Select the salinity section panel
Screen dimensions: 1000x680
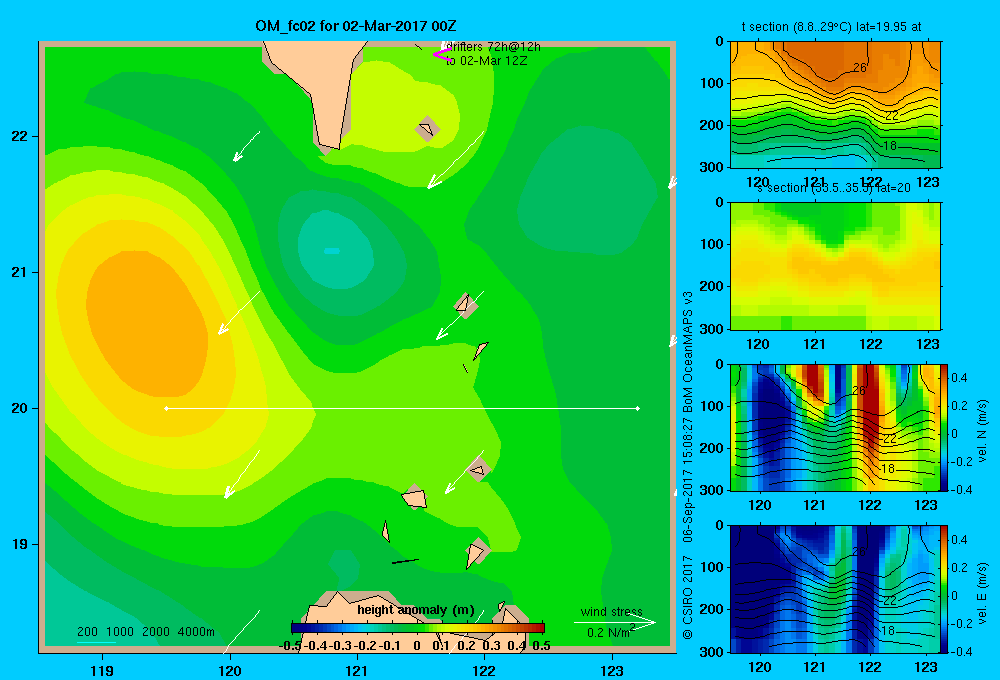coord(835,266)
